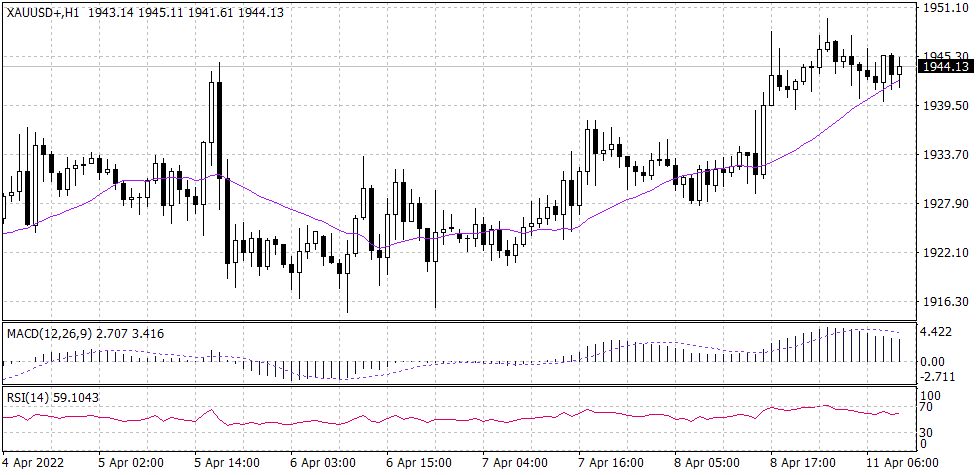Screen dimensions: 980x475
Task: Click the 1922.10 price axis label
Action: tap(944, 252)
